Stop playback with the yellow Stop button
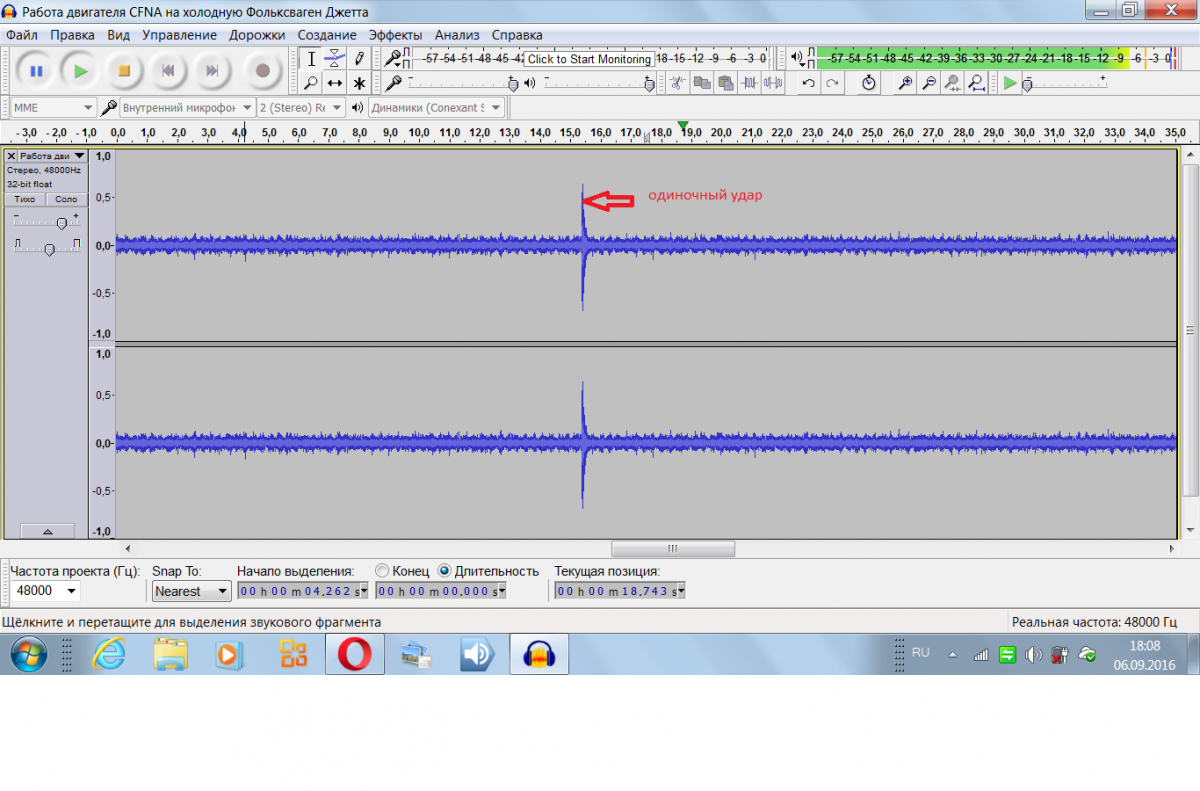 click(x=124, y=71)
